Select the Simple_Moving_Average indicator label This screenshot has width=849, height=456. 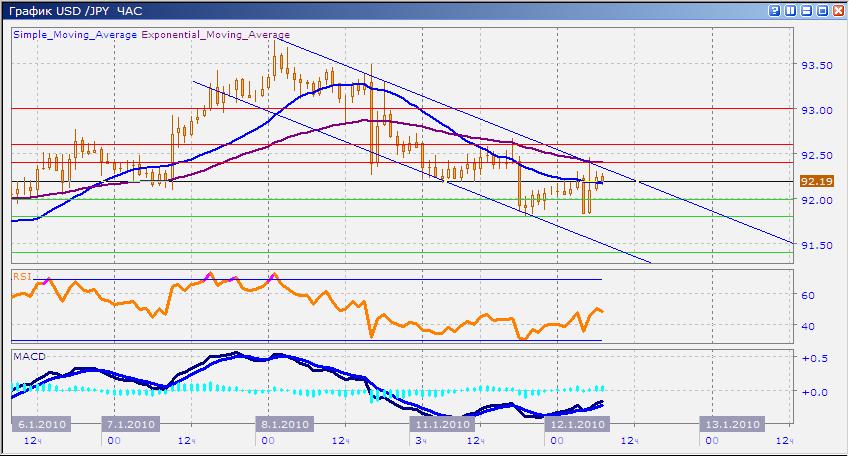75,34
